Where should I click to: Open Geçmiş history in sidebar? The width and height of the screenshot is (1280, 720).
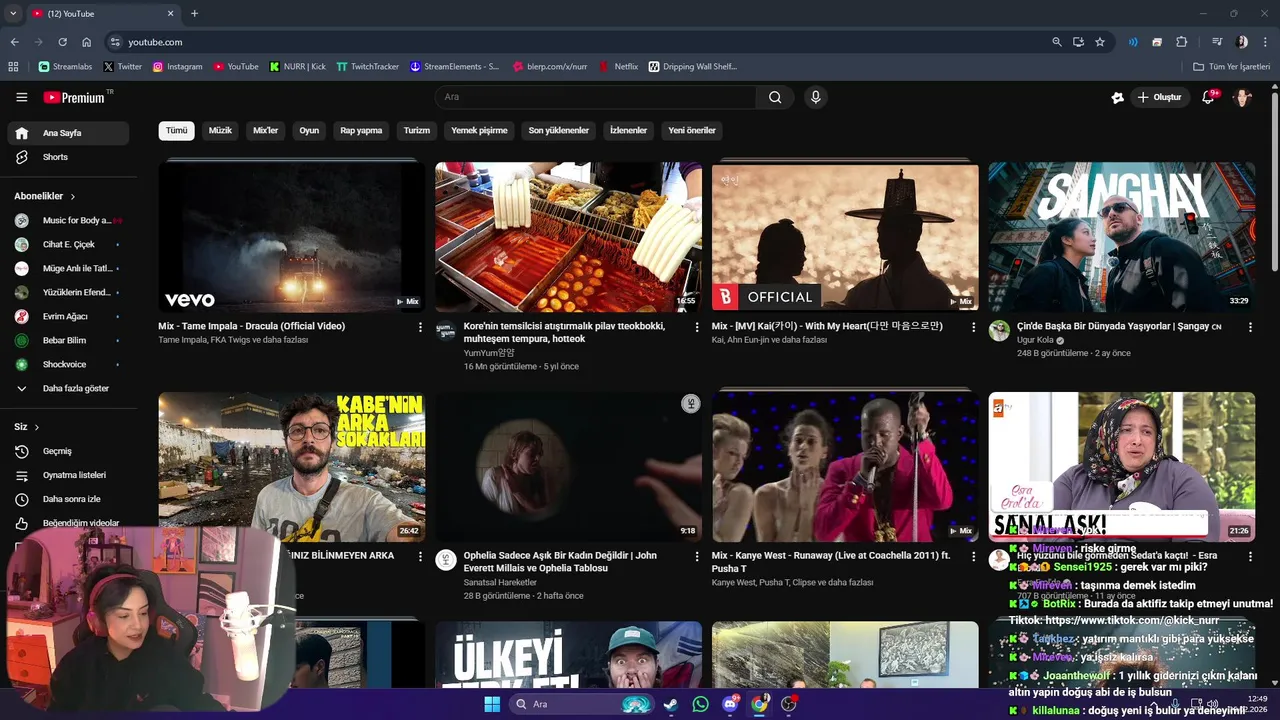point(68,451)
